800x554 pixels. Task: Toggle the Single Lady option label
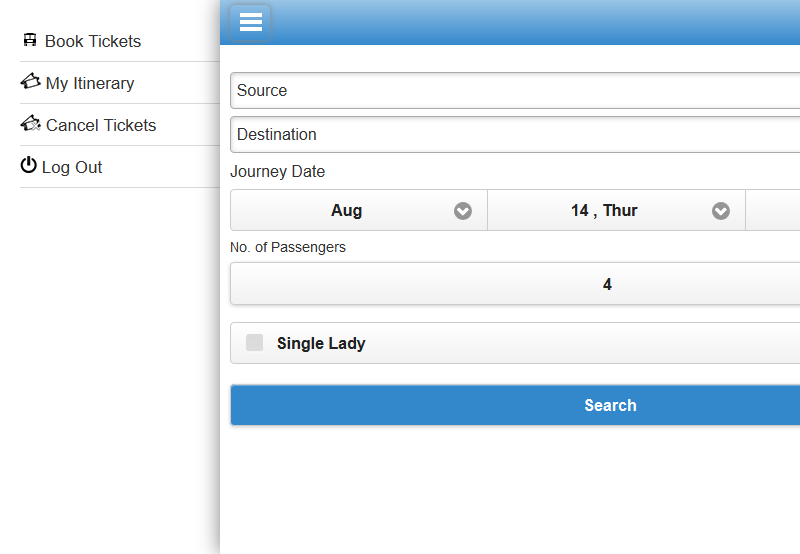pos(321,344)
